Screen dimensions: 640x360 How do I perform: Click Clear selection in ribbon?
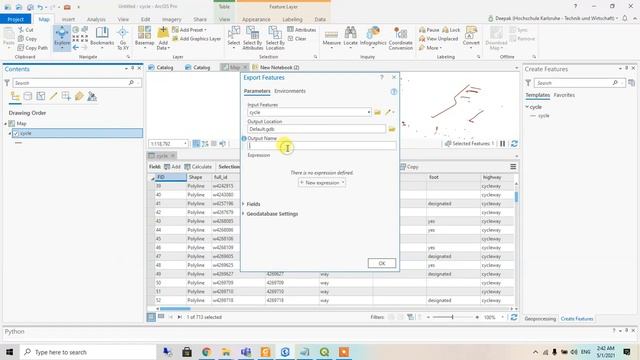click(x=297, y=39)
